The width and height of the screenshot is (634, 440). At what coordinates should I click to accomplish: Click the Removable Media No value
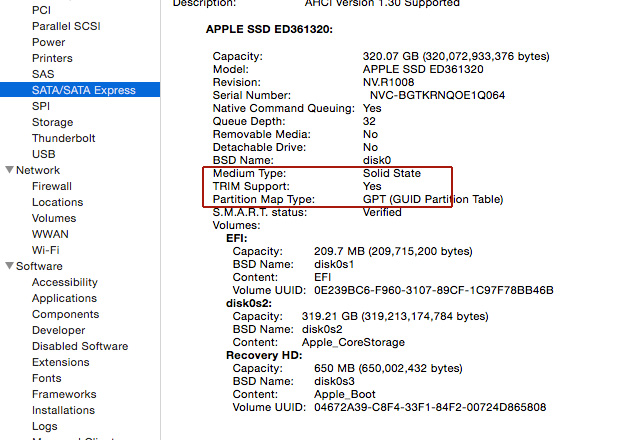click(x=370, y=134)
